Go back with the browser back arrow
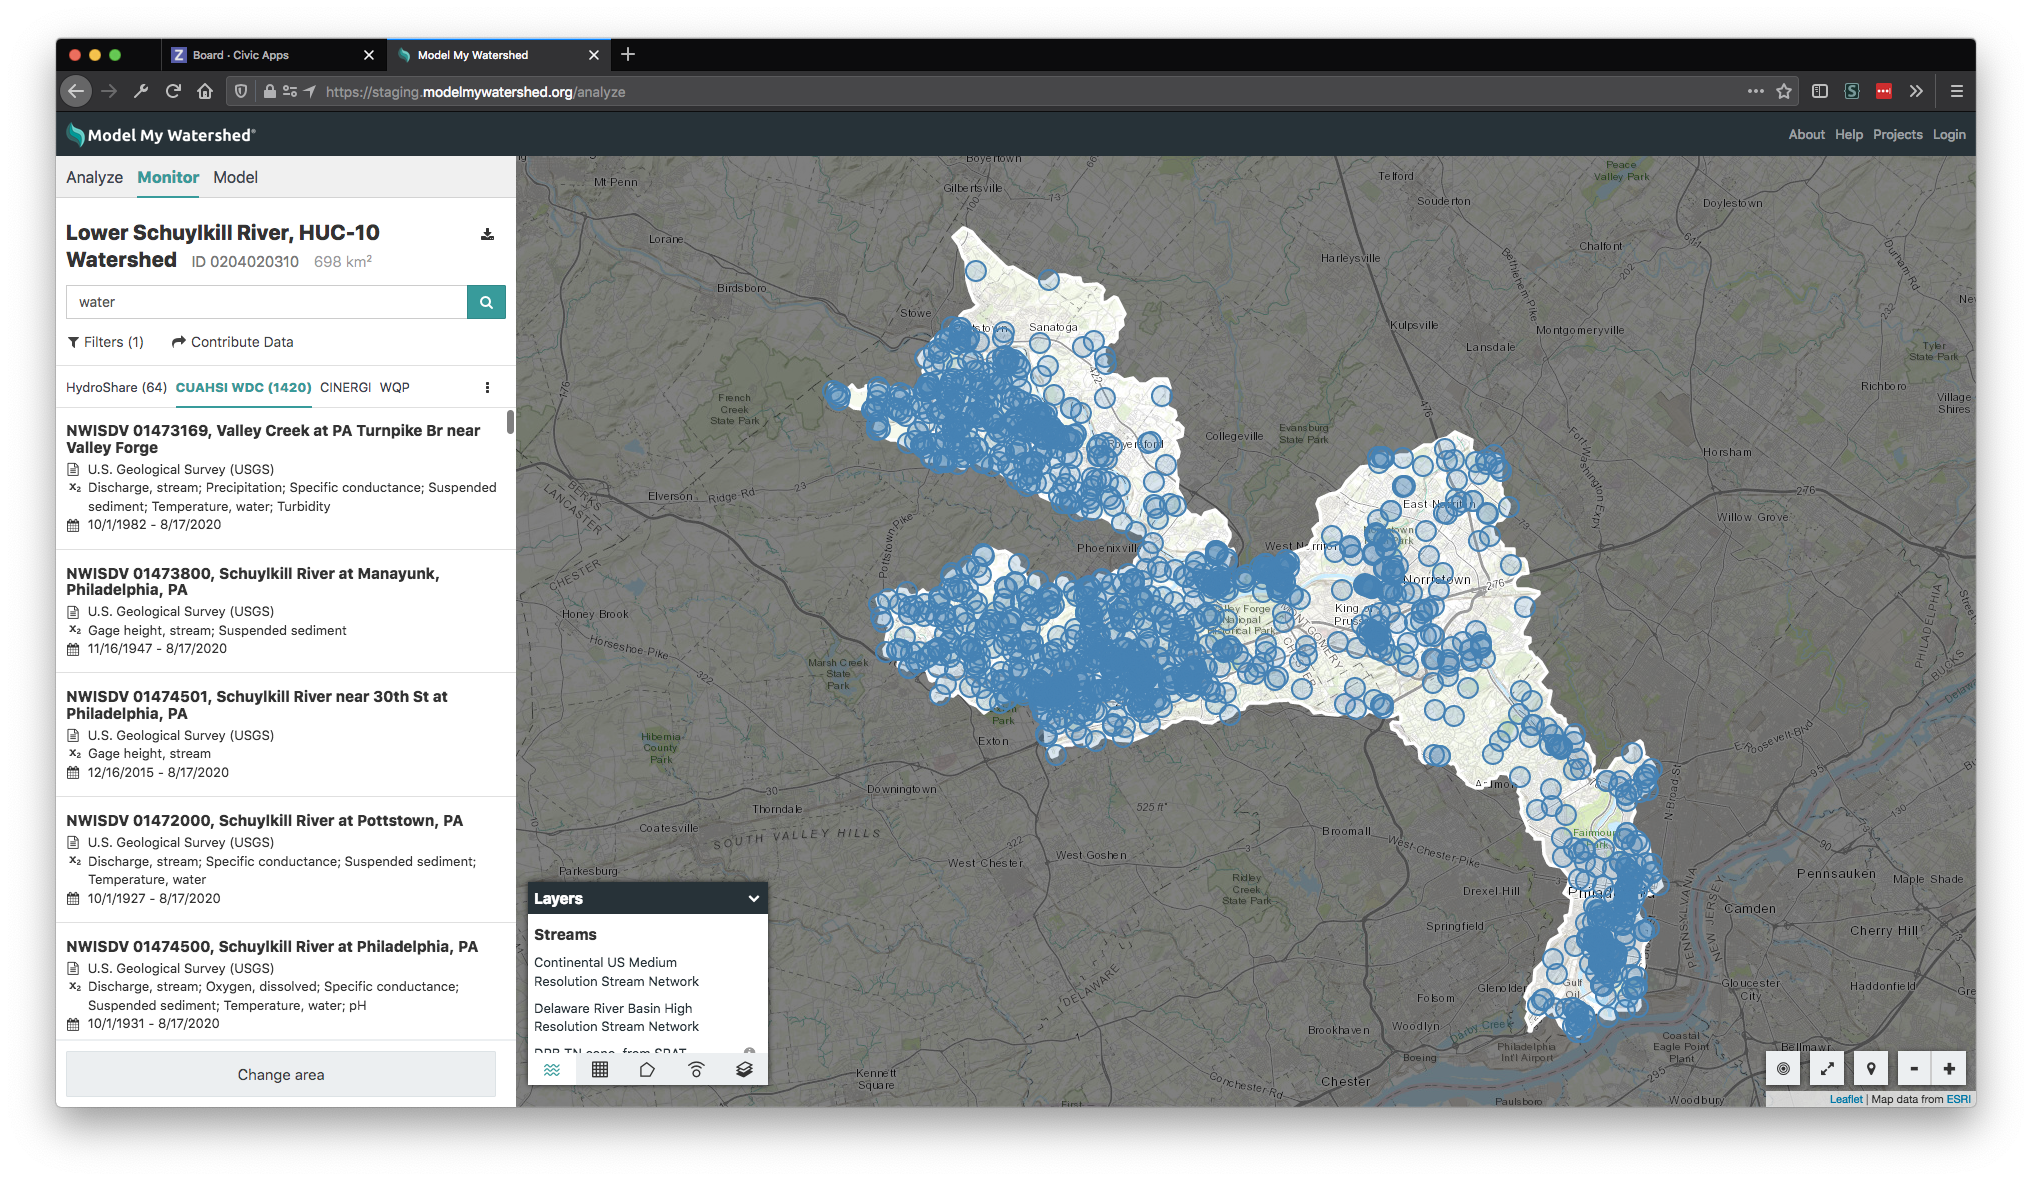The height and width of the screenshot is (1181, 2032). click(x=76, y=91)
